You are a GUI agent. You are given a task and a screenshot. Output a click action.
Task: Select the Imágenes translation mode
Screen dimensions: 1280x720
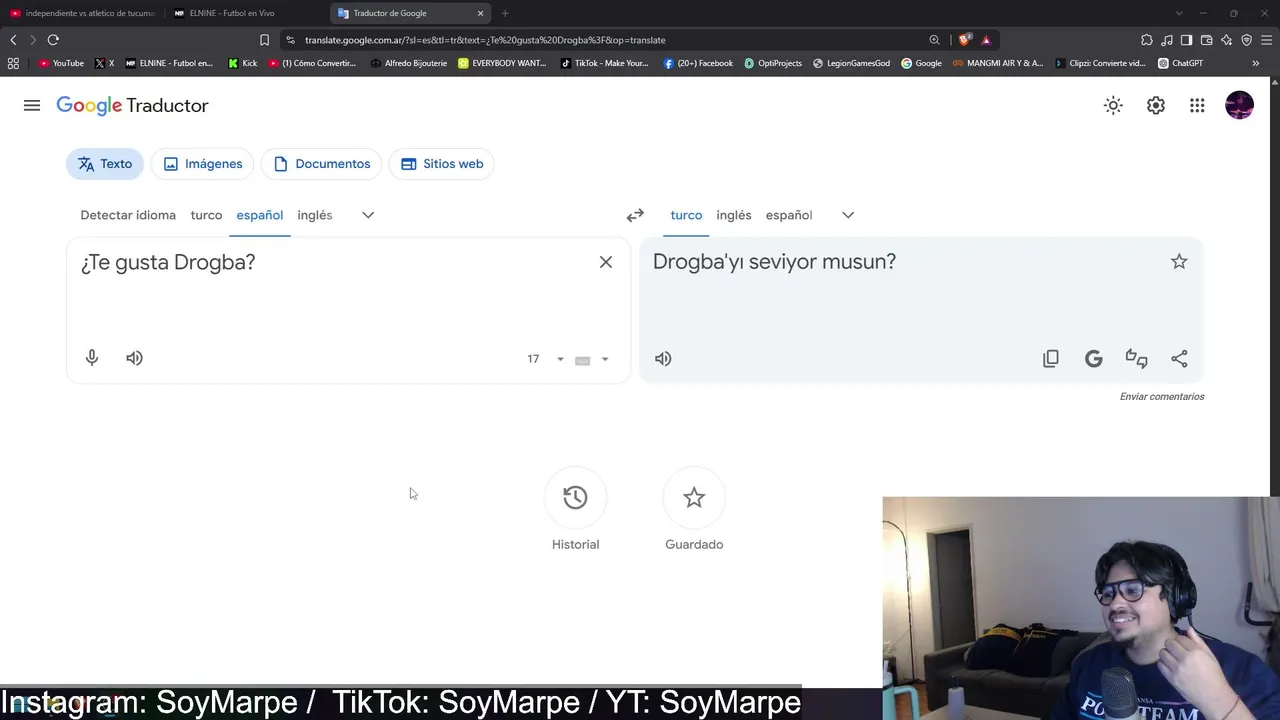pyautogui.click(x=203, y=164)
